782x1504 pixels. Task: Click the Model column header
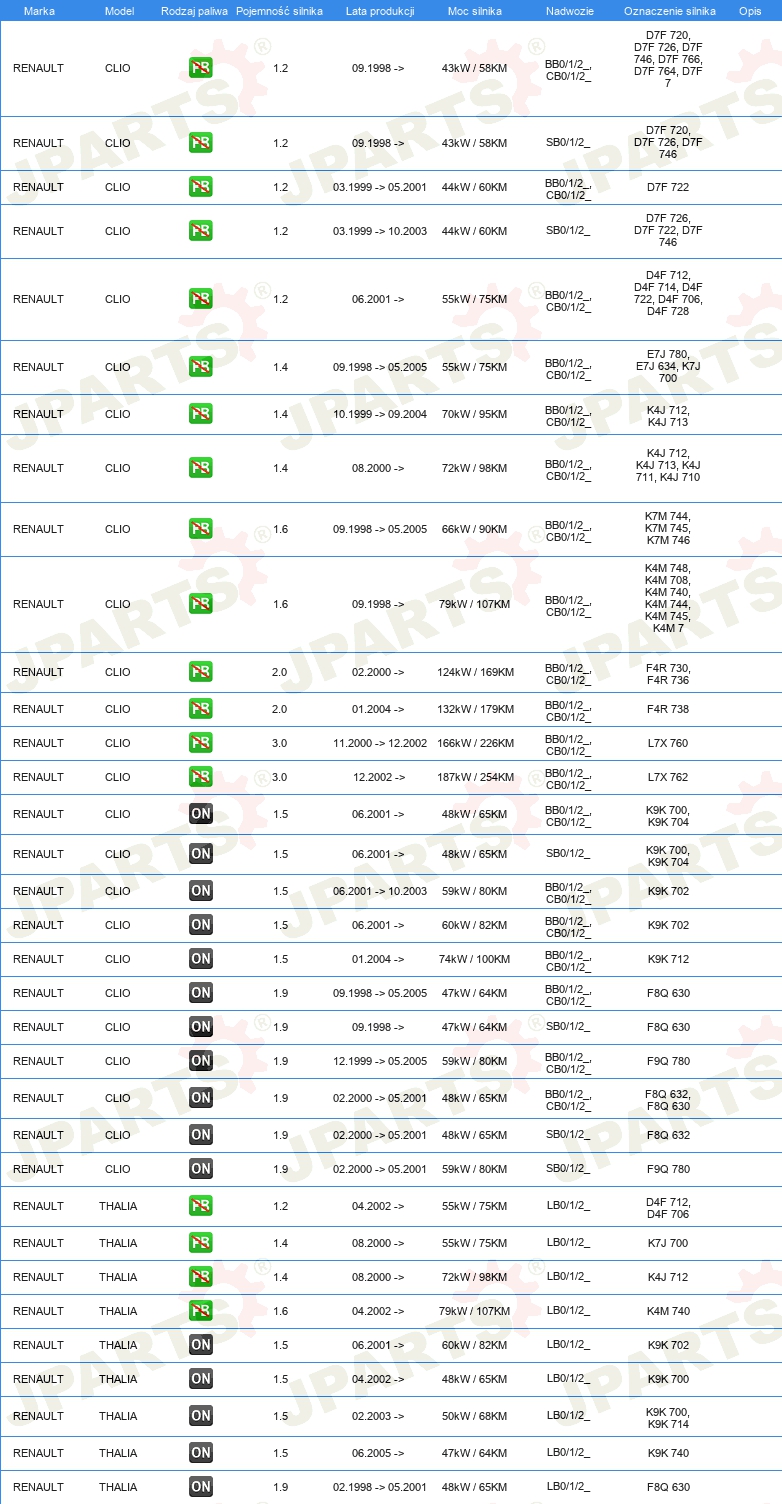coord(119,11)
